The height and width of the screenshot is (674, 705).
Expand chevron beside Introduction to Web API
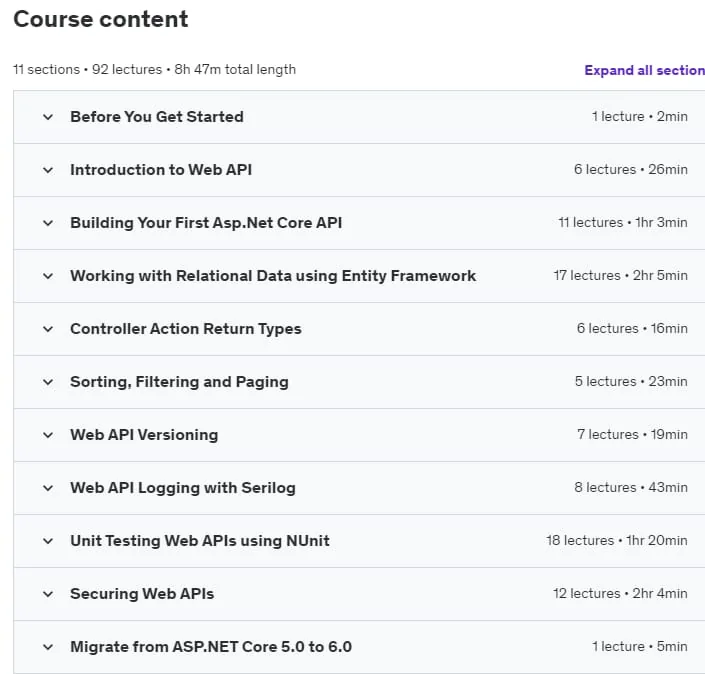(48, 170)
